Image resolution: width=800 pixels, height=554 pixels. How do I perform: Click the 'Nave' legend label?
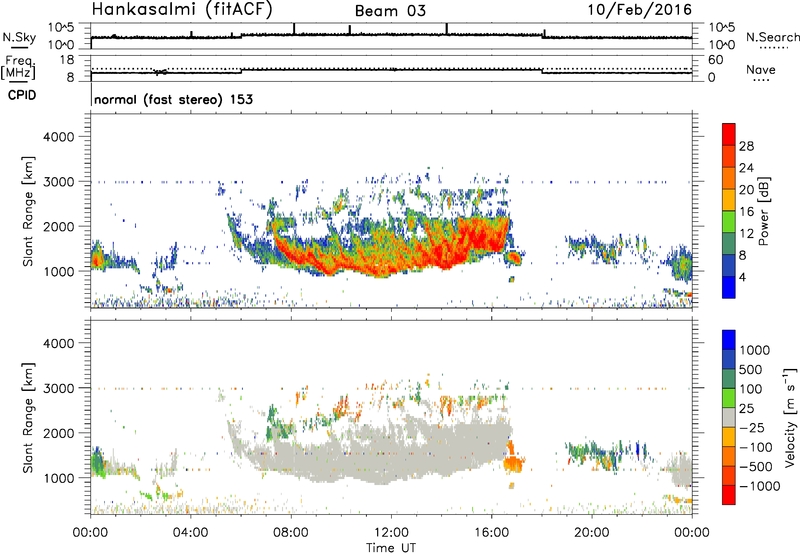[761, 69]
